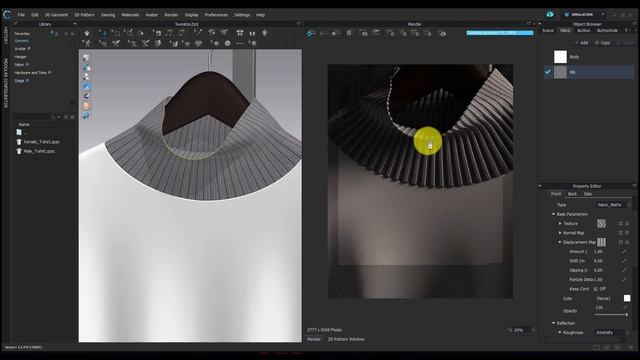Start rendering with the first Render toolbar icon
The height and width of the screenshot is (360, 640).
(x=311, y=33)
